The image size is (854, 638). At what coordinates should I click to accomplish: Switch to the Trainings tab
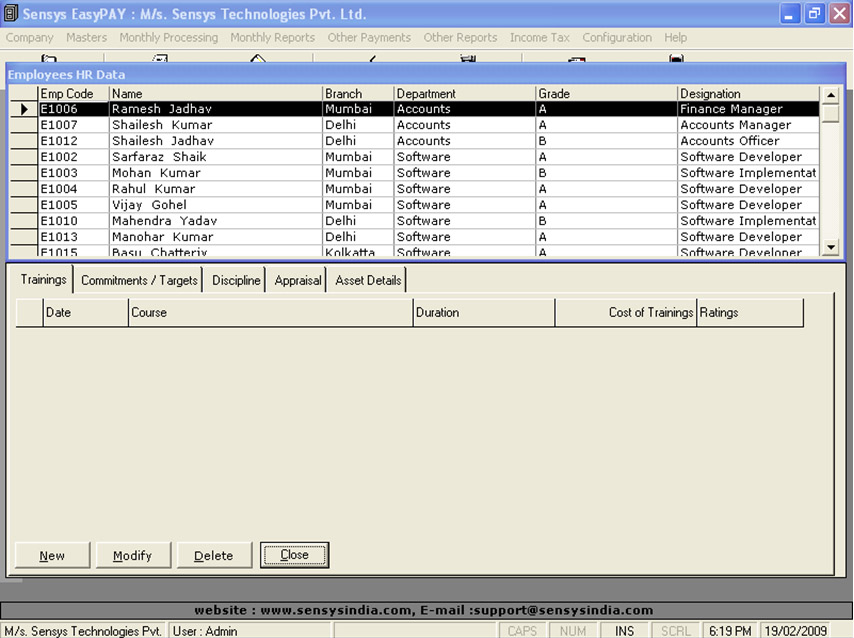click(43, 279)
